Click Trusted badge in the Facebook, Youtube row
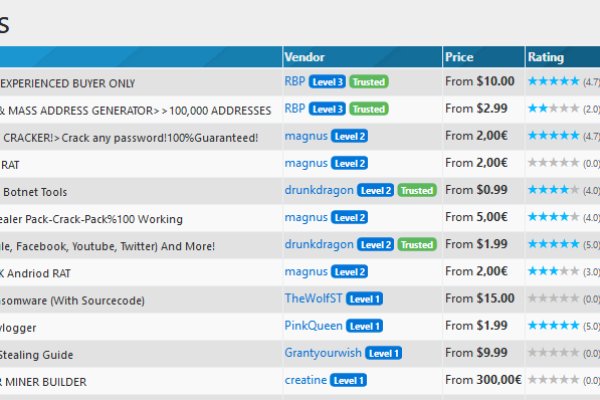Viewport: 600px width, 400px height. (x=417, y=245)
